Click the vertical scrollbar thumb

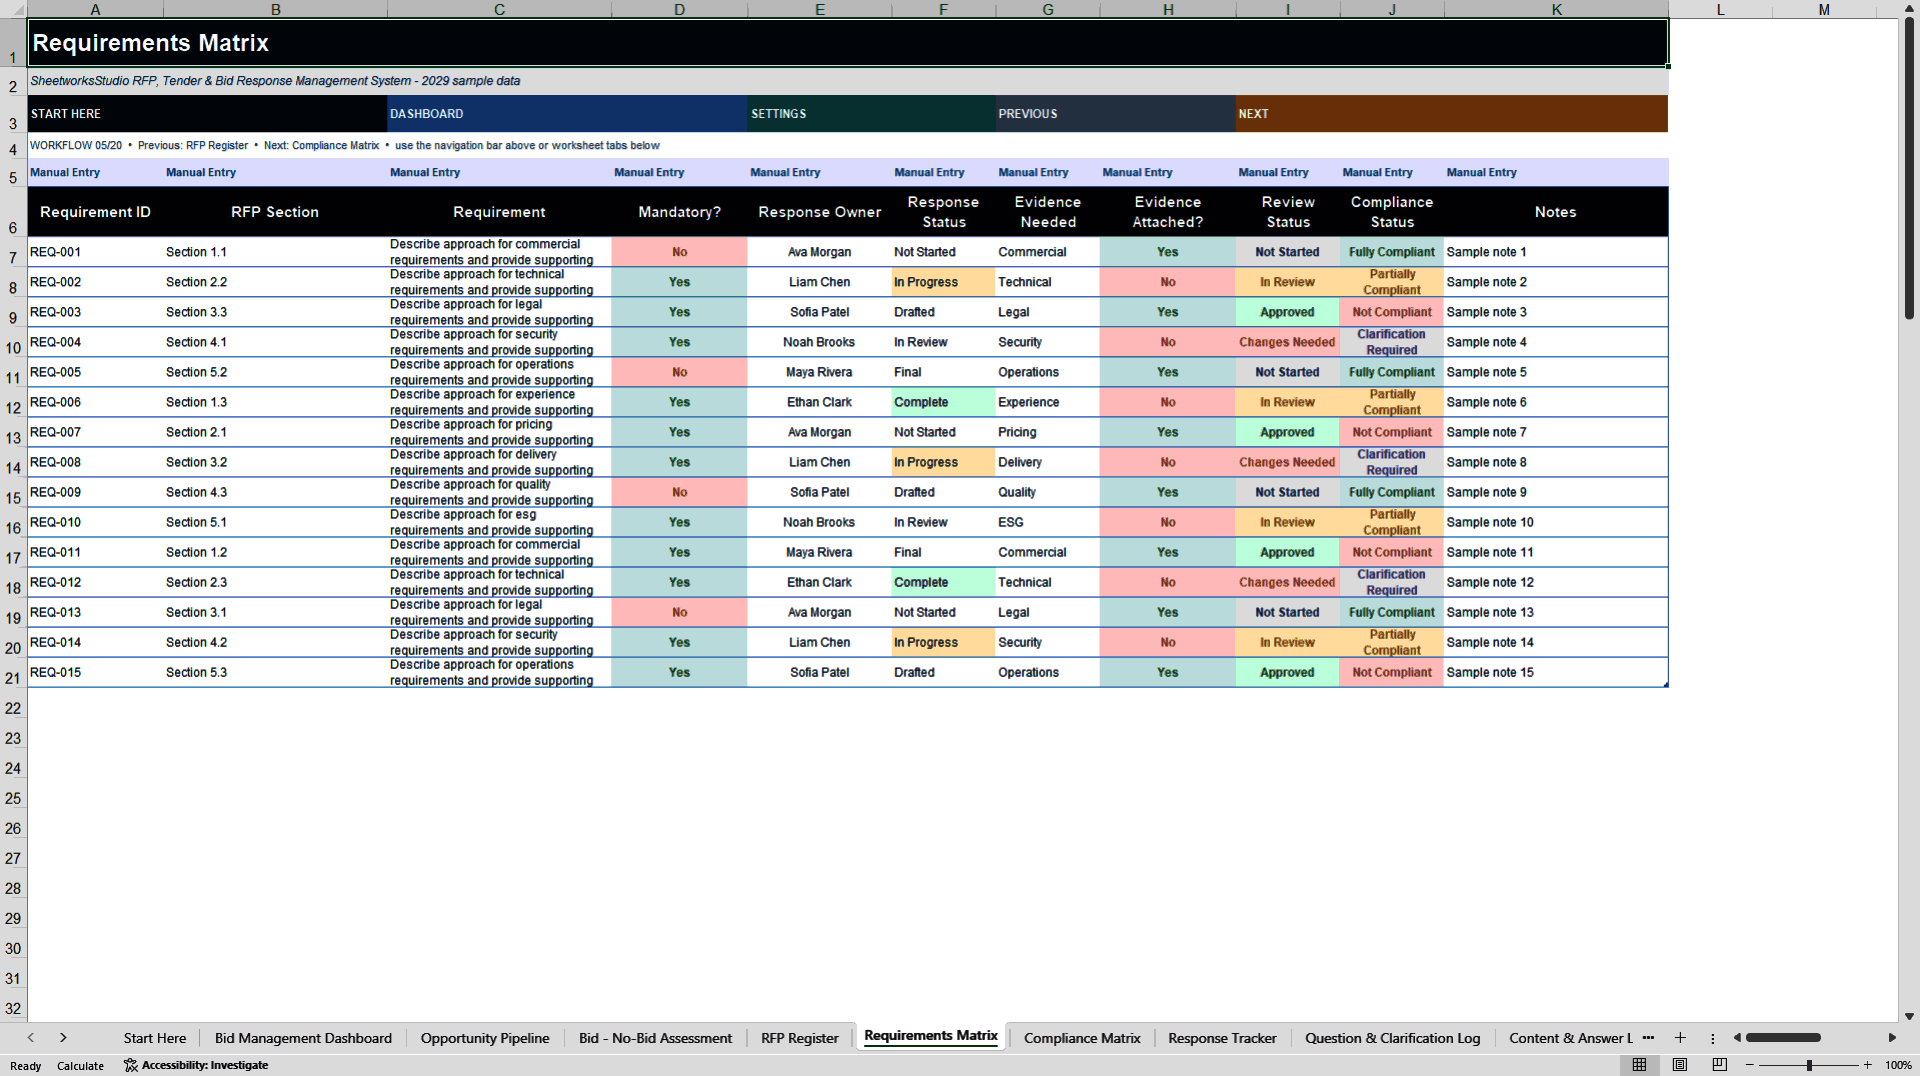pyautogui.click(x=1909, y=168)
